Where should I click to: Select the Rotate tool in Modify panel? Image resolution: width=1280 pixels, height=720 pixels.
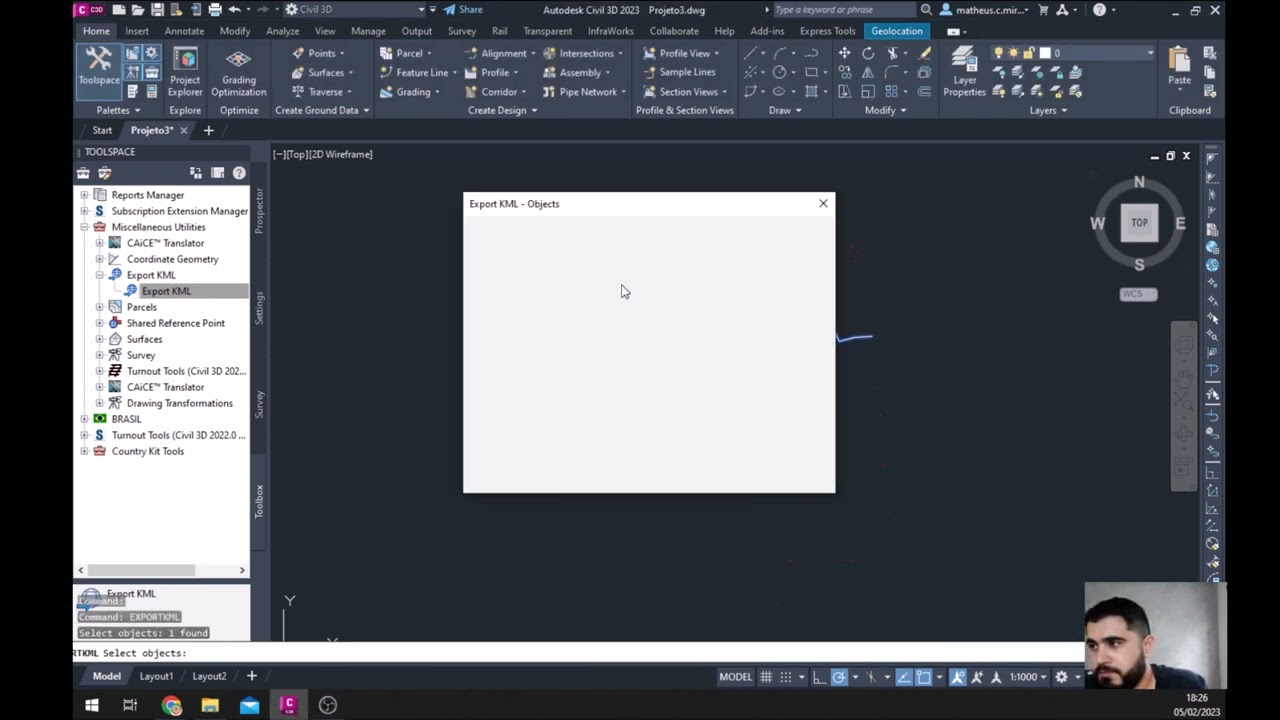pyautogui.click(x=868, y=53)
